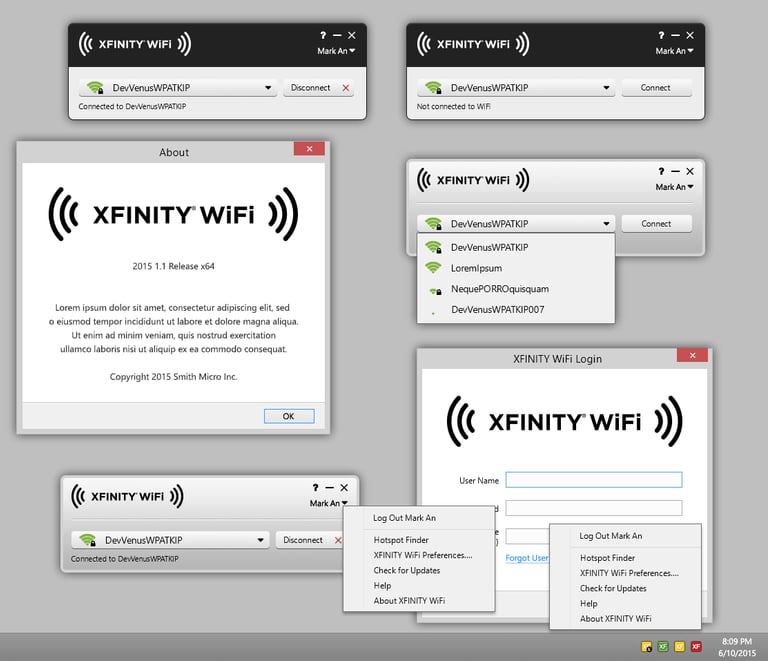Click 'Not connected to WiFi' status text
The height and width of the screenshot is (661, 768).
[x=454, y=106]
